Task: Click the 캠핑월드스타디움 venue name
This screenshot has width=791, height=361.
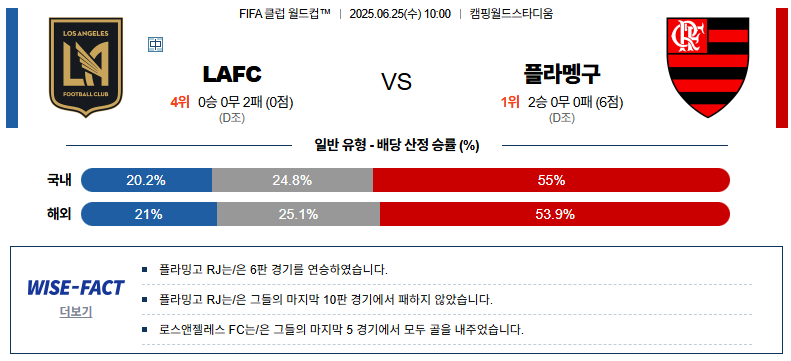Action: (511, 14)
